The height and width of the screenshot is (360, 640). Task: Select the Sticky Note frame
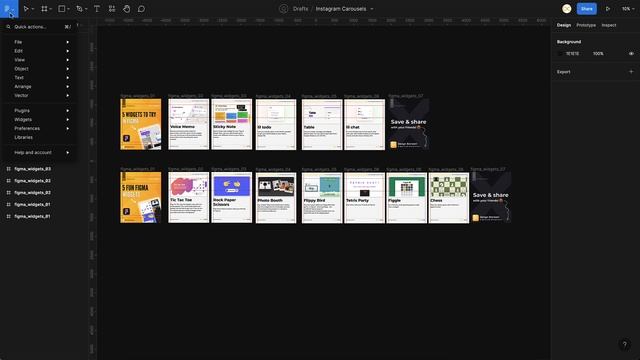231,124
